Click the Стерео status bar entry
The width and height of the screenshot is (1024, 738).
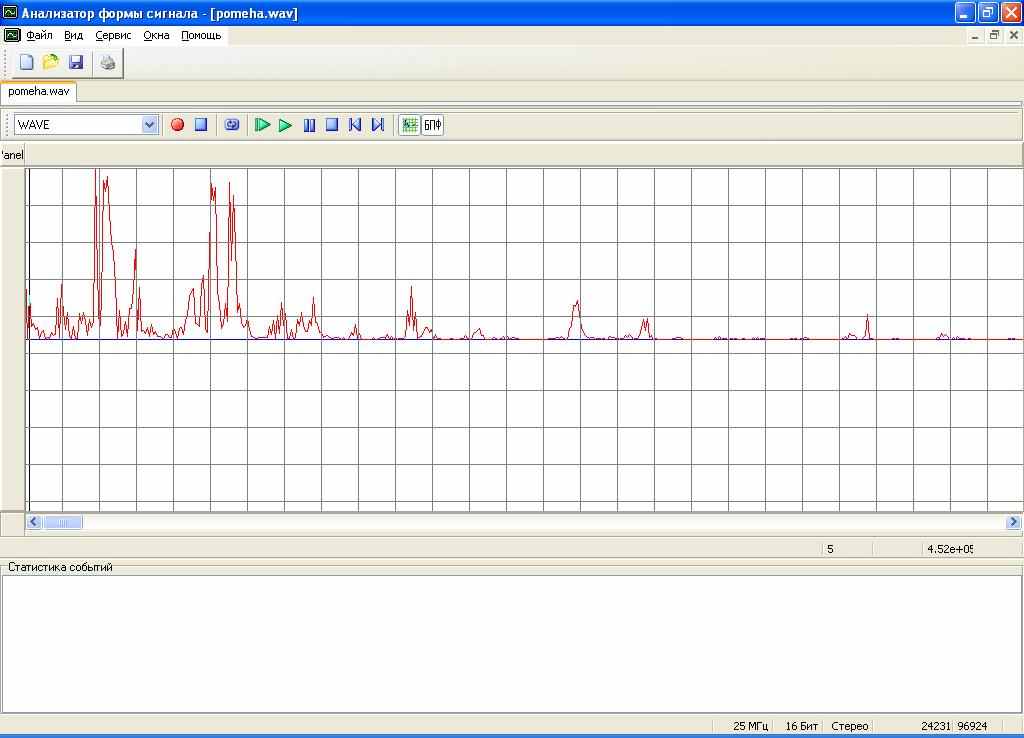coord(850,726)
